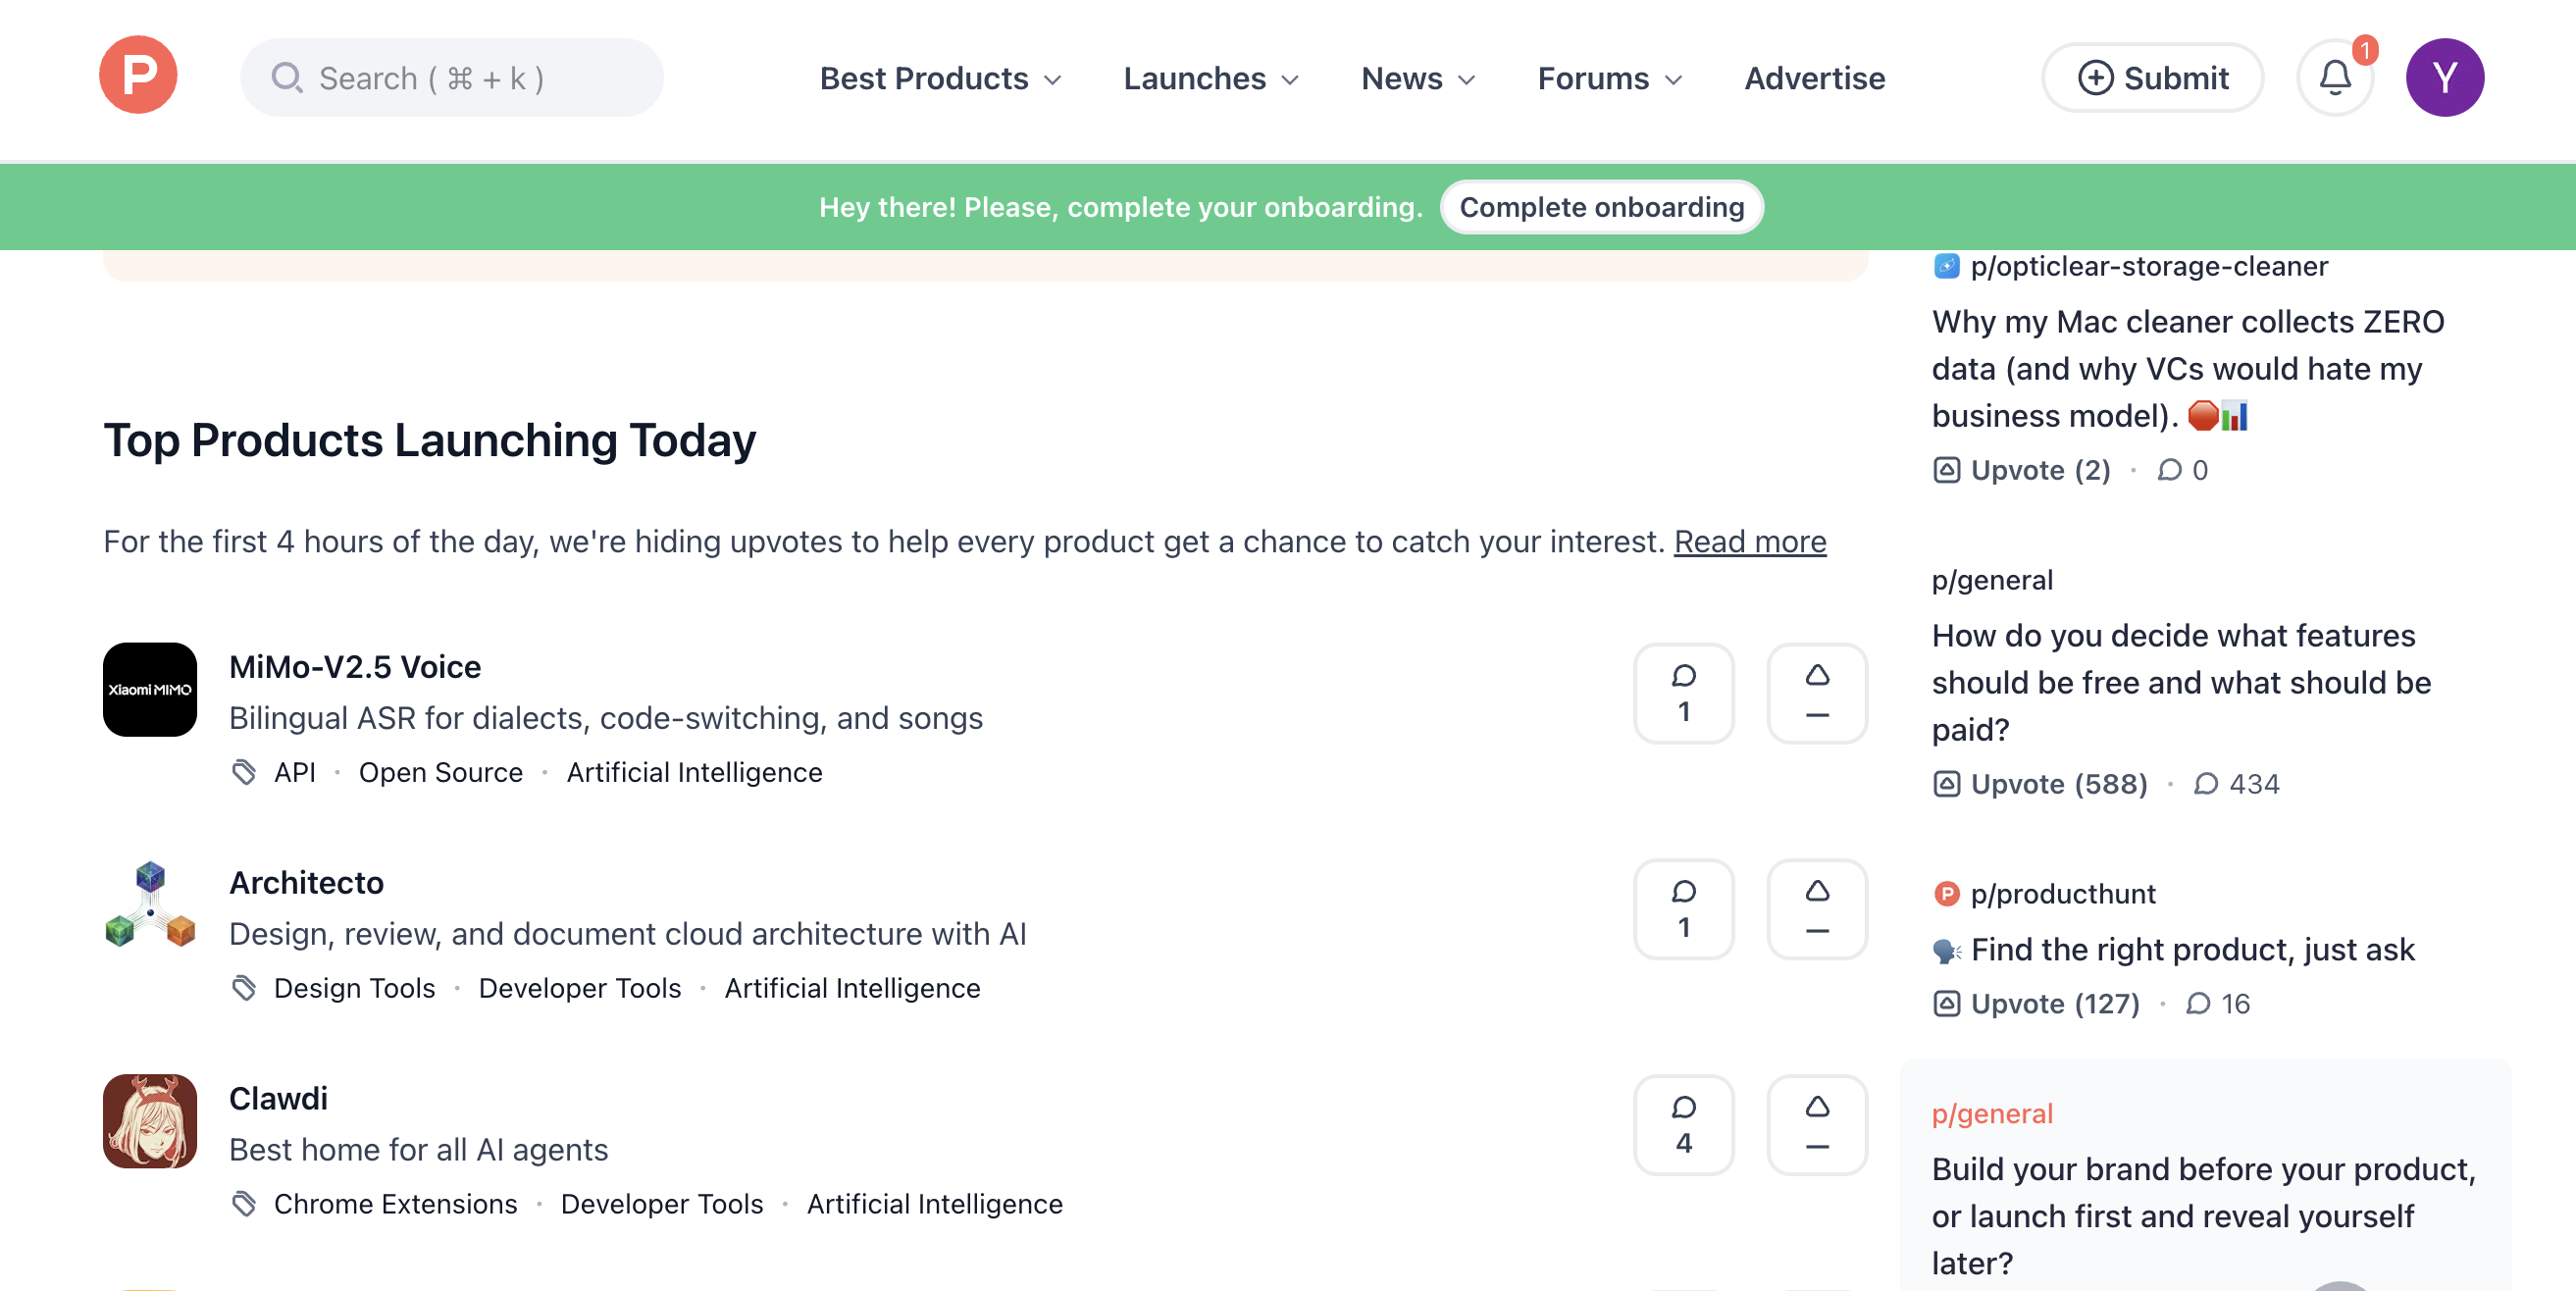Expand the Best Products dropdown

(x=941, y=78)
